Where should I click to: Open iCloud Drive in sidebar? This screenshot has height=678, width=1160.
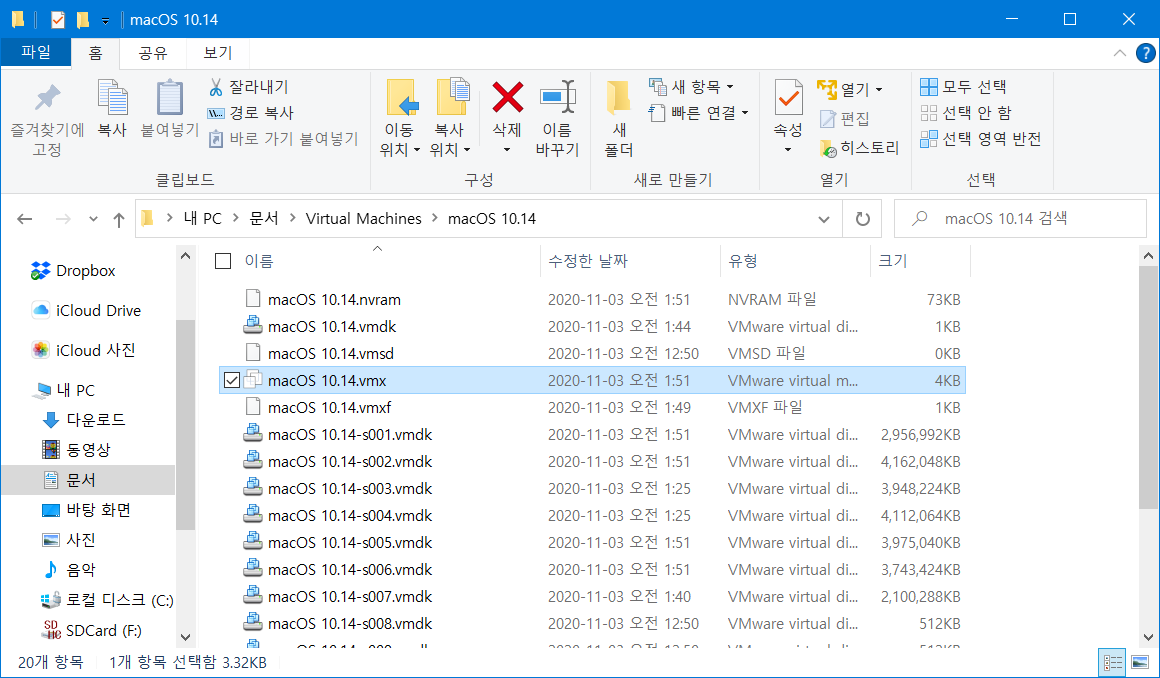coord(86,310)
